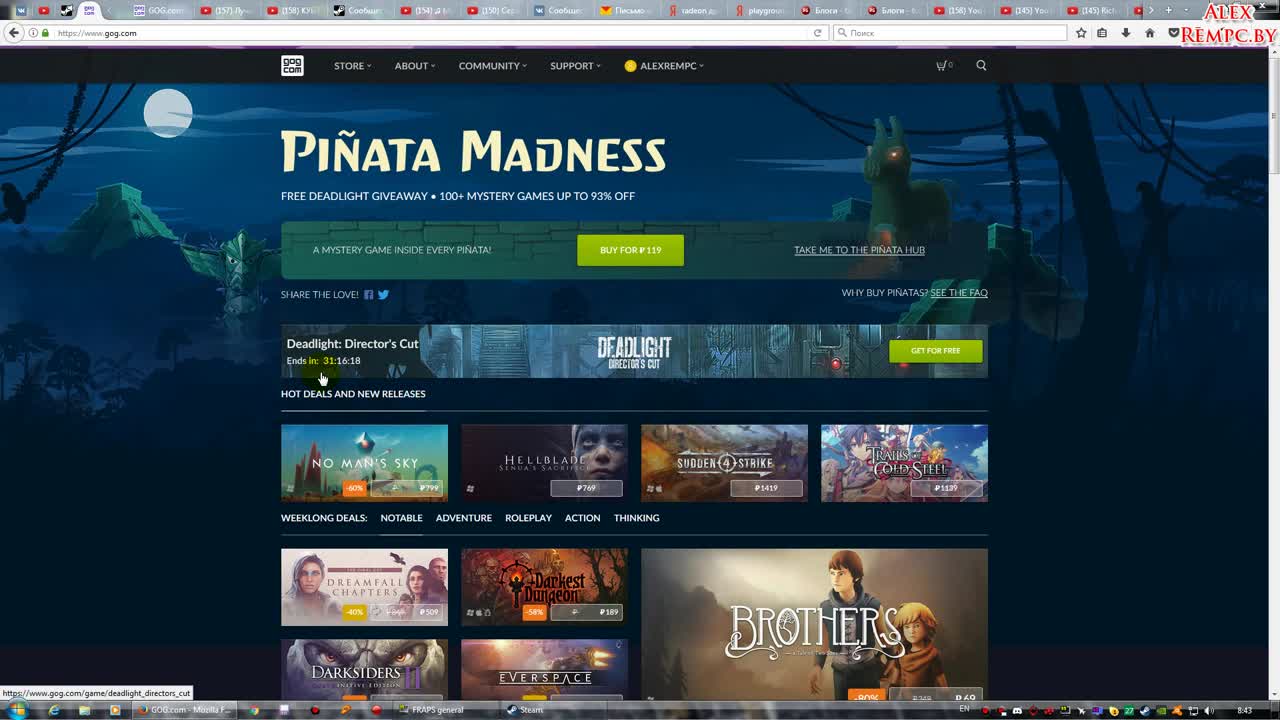Screen dimensions: 1280x720
Task: Select the ACTION weeklong deals tab
Action: pos(582,518)
